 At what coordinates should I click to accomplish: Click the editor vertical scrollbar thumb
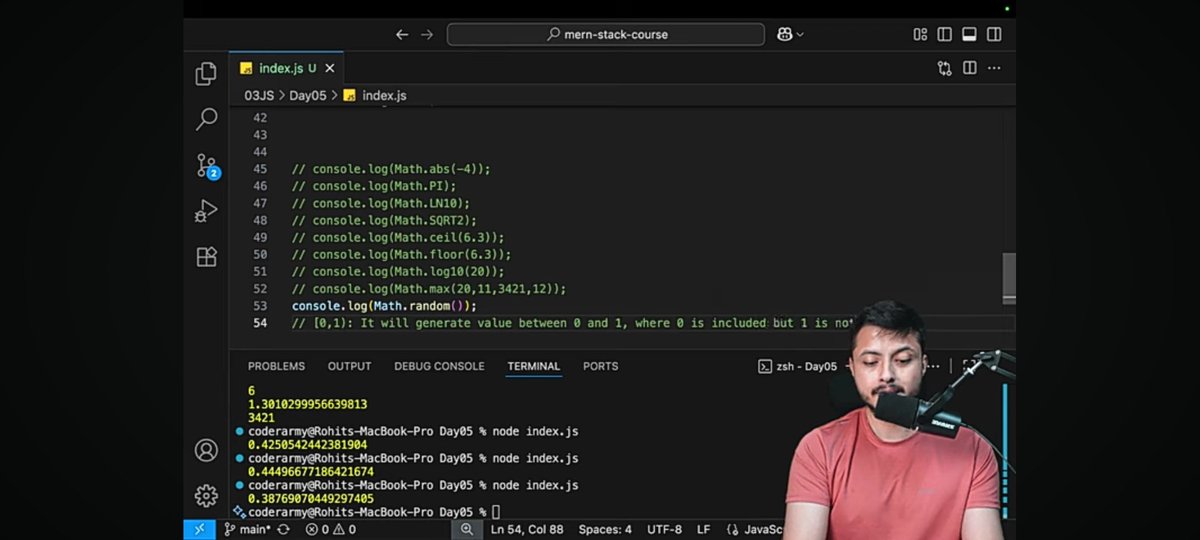point(1009,276)
